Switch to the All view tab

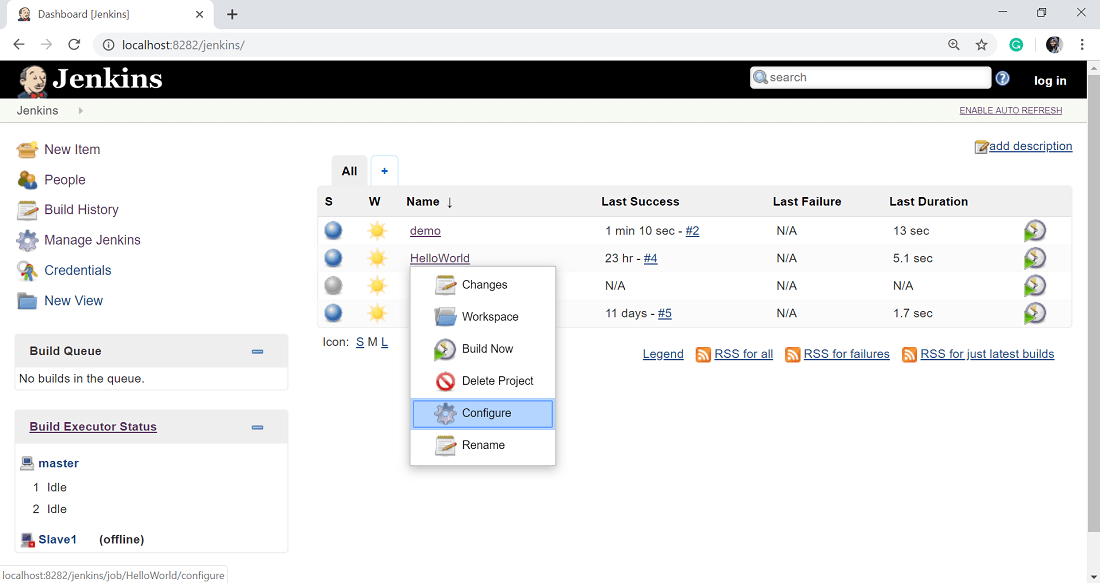click(x=349, y=171)
